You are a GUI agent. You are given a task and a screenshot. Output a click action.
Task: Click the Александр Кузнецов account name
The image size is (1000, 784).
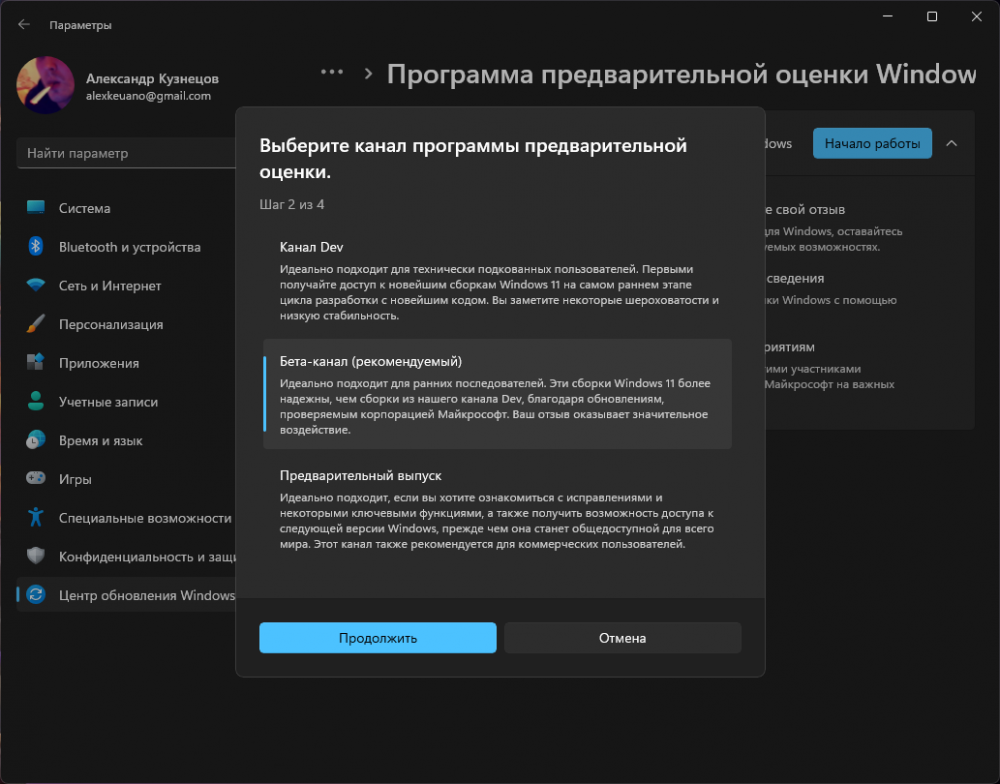coord(152,78)
